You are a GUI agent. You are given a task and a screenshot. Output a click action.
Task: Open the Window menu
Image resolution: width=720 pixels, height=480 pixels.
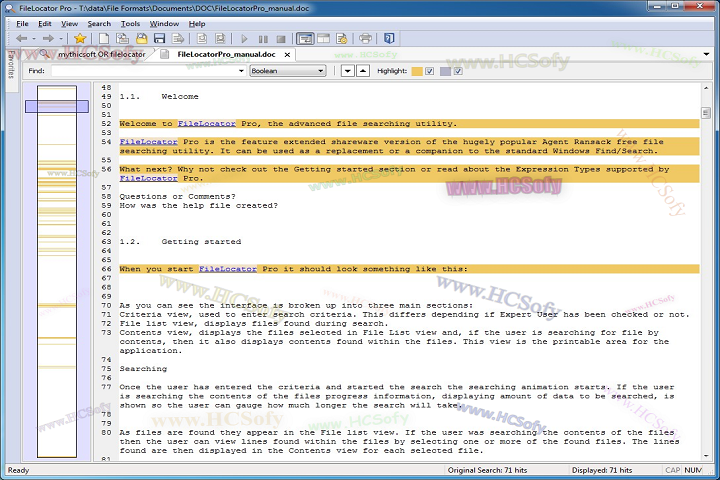[164, 24]
